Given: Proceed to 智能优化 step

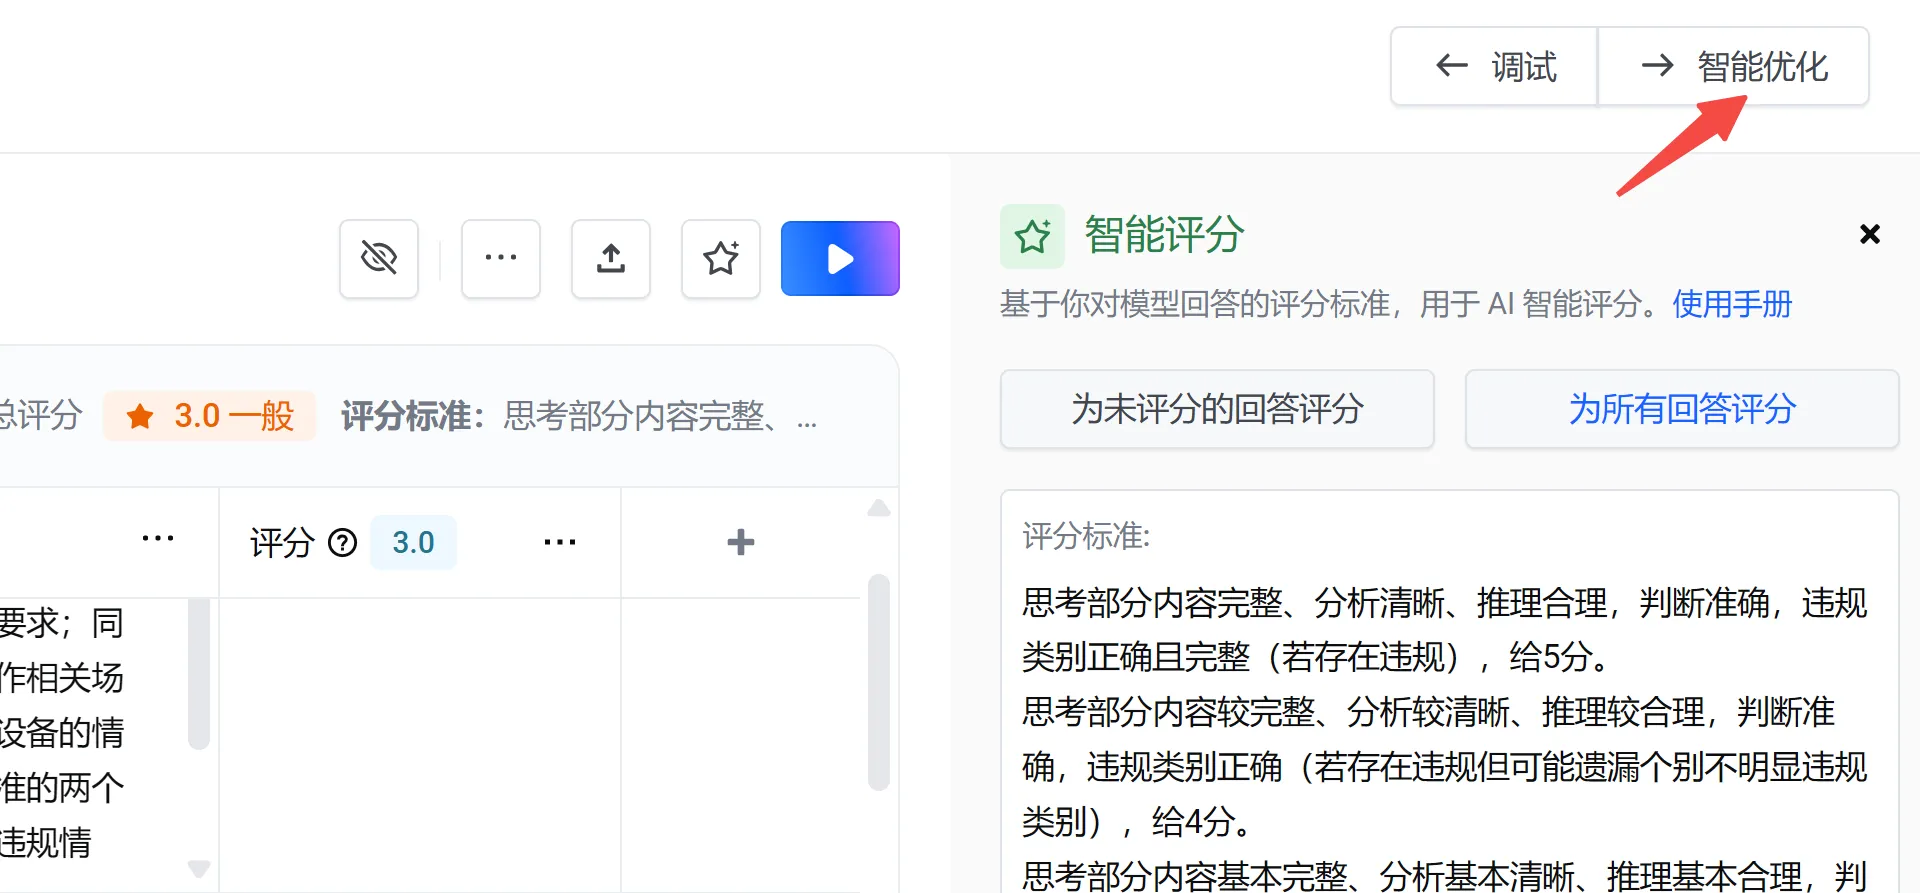Looking at the screenshot, I should 1734,67.
